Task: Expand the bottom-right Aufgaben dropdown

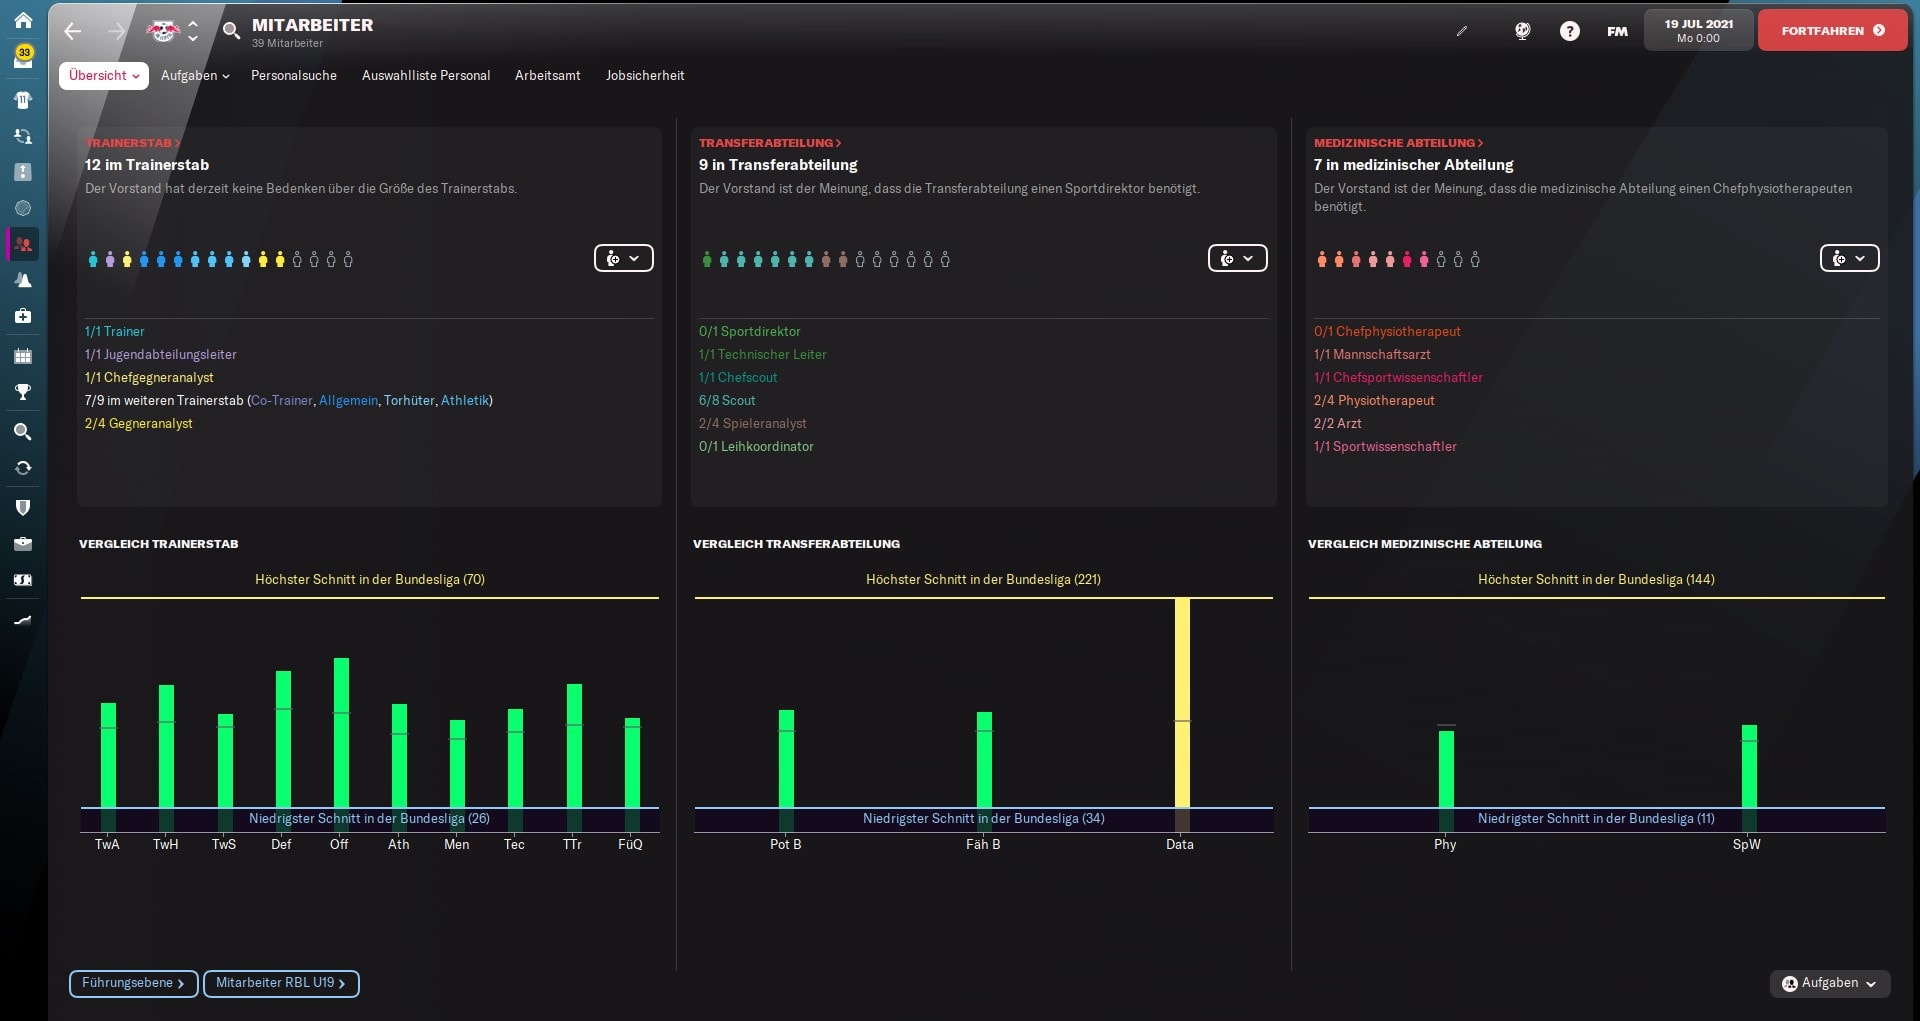Action: [1829, 984]
